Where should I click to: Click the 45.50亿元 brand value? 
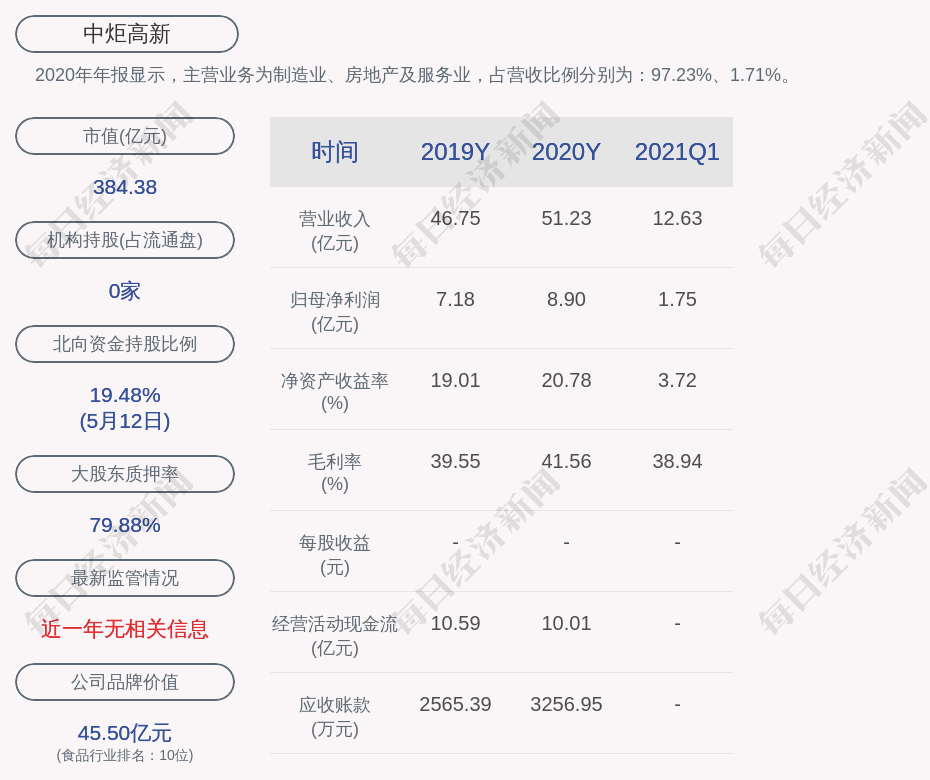click(x=125, y=733)
